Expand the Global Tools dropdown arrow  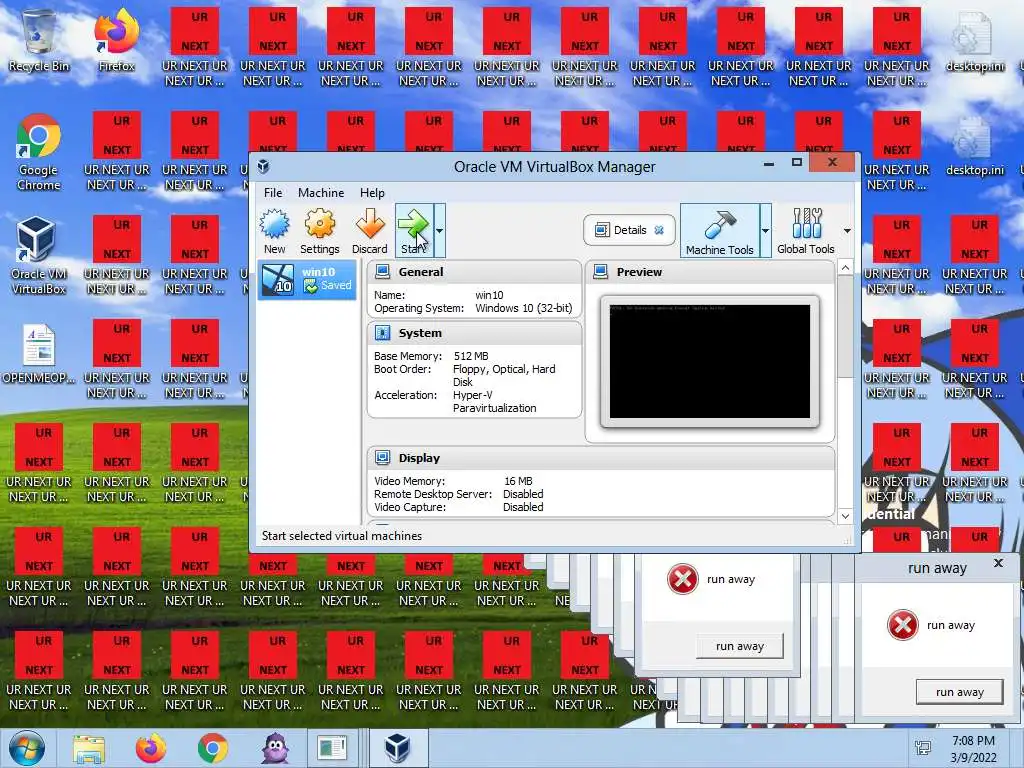(x=847, y=231)
